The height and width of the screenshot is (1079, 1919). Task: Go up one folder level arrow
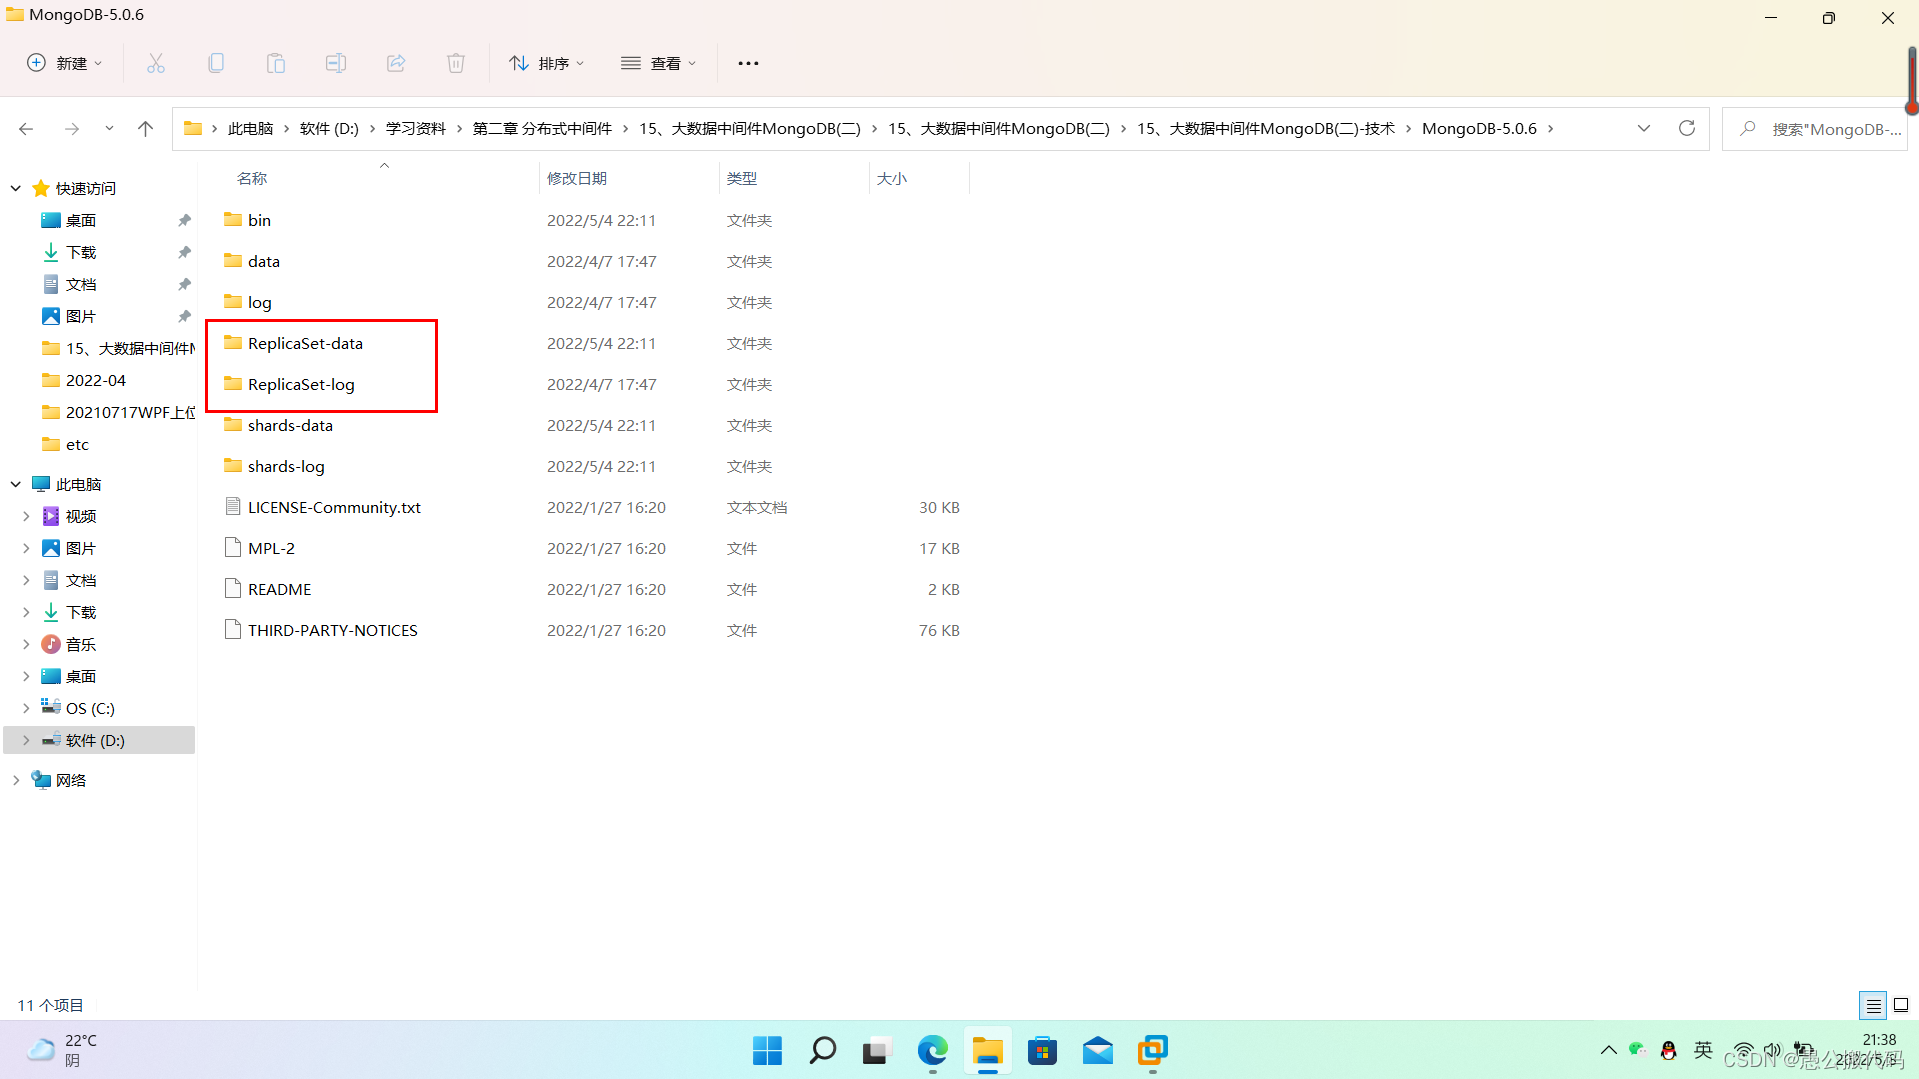pyautogui.click(x=146, y=129)
